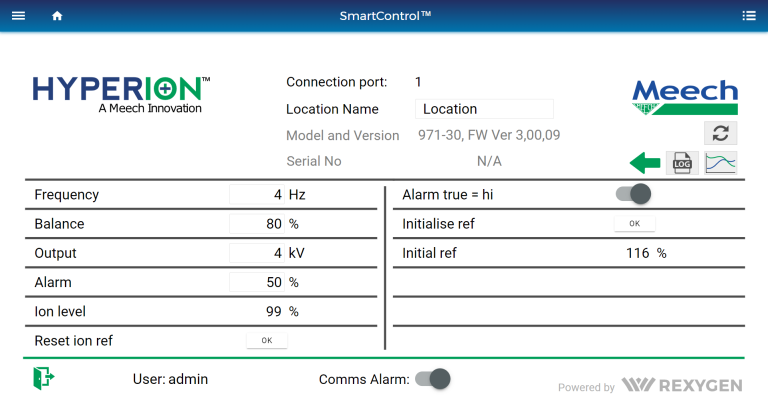This screenshot has width=768, height=404.
Task: Open the hamburger menu
Action: tap(18, 15)
